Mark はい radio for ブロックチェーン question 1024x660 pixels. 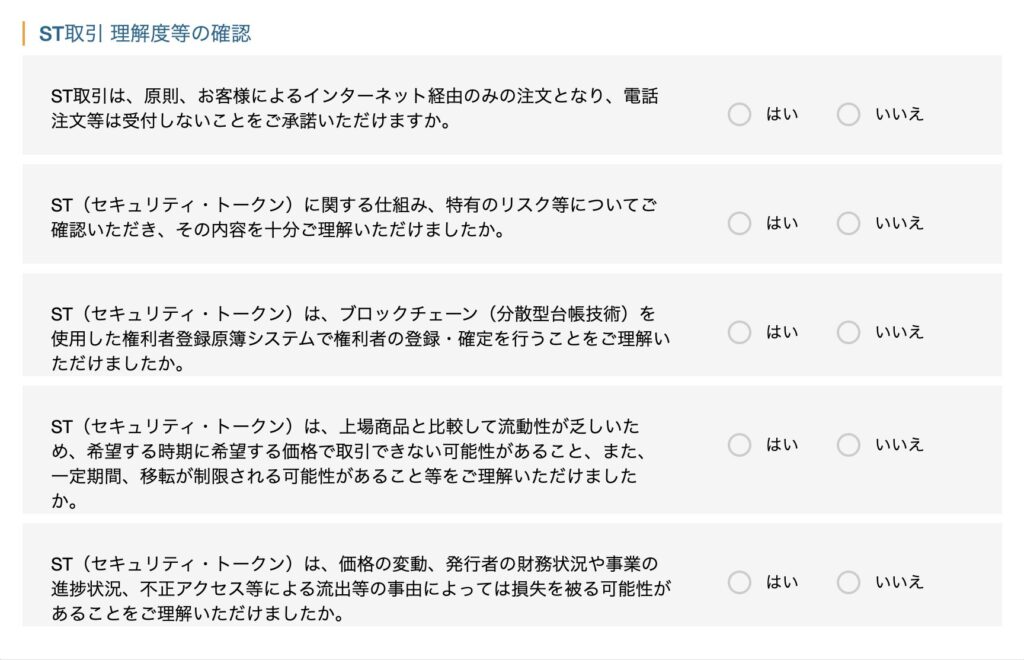tap(739, 332)
